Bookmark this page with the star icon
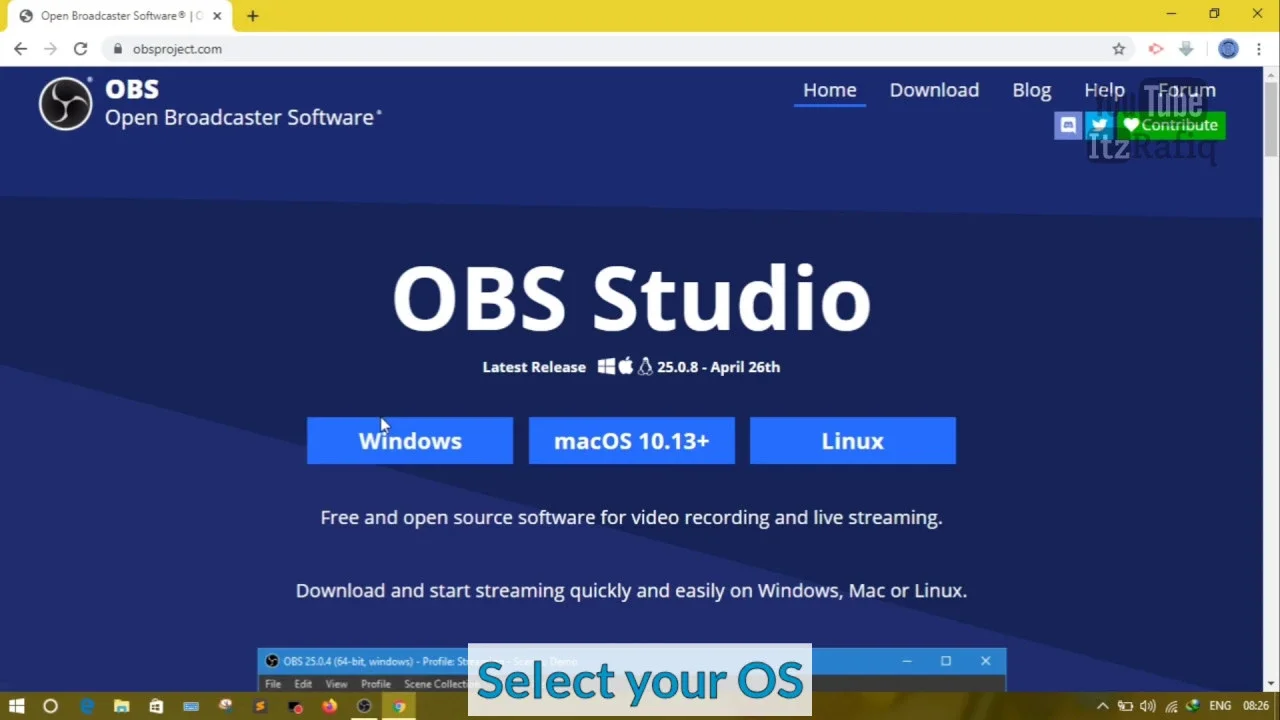Viewport: 1280px width, 720px height. click(x=1119, y=49)
